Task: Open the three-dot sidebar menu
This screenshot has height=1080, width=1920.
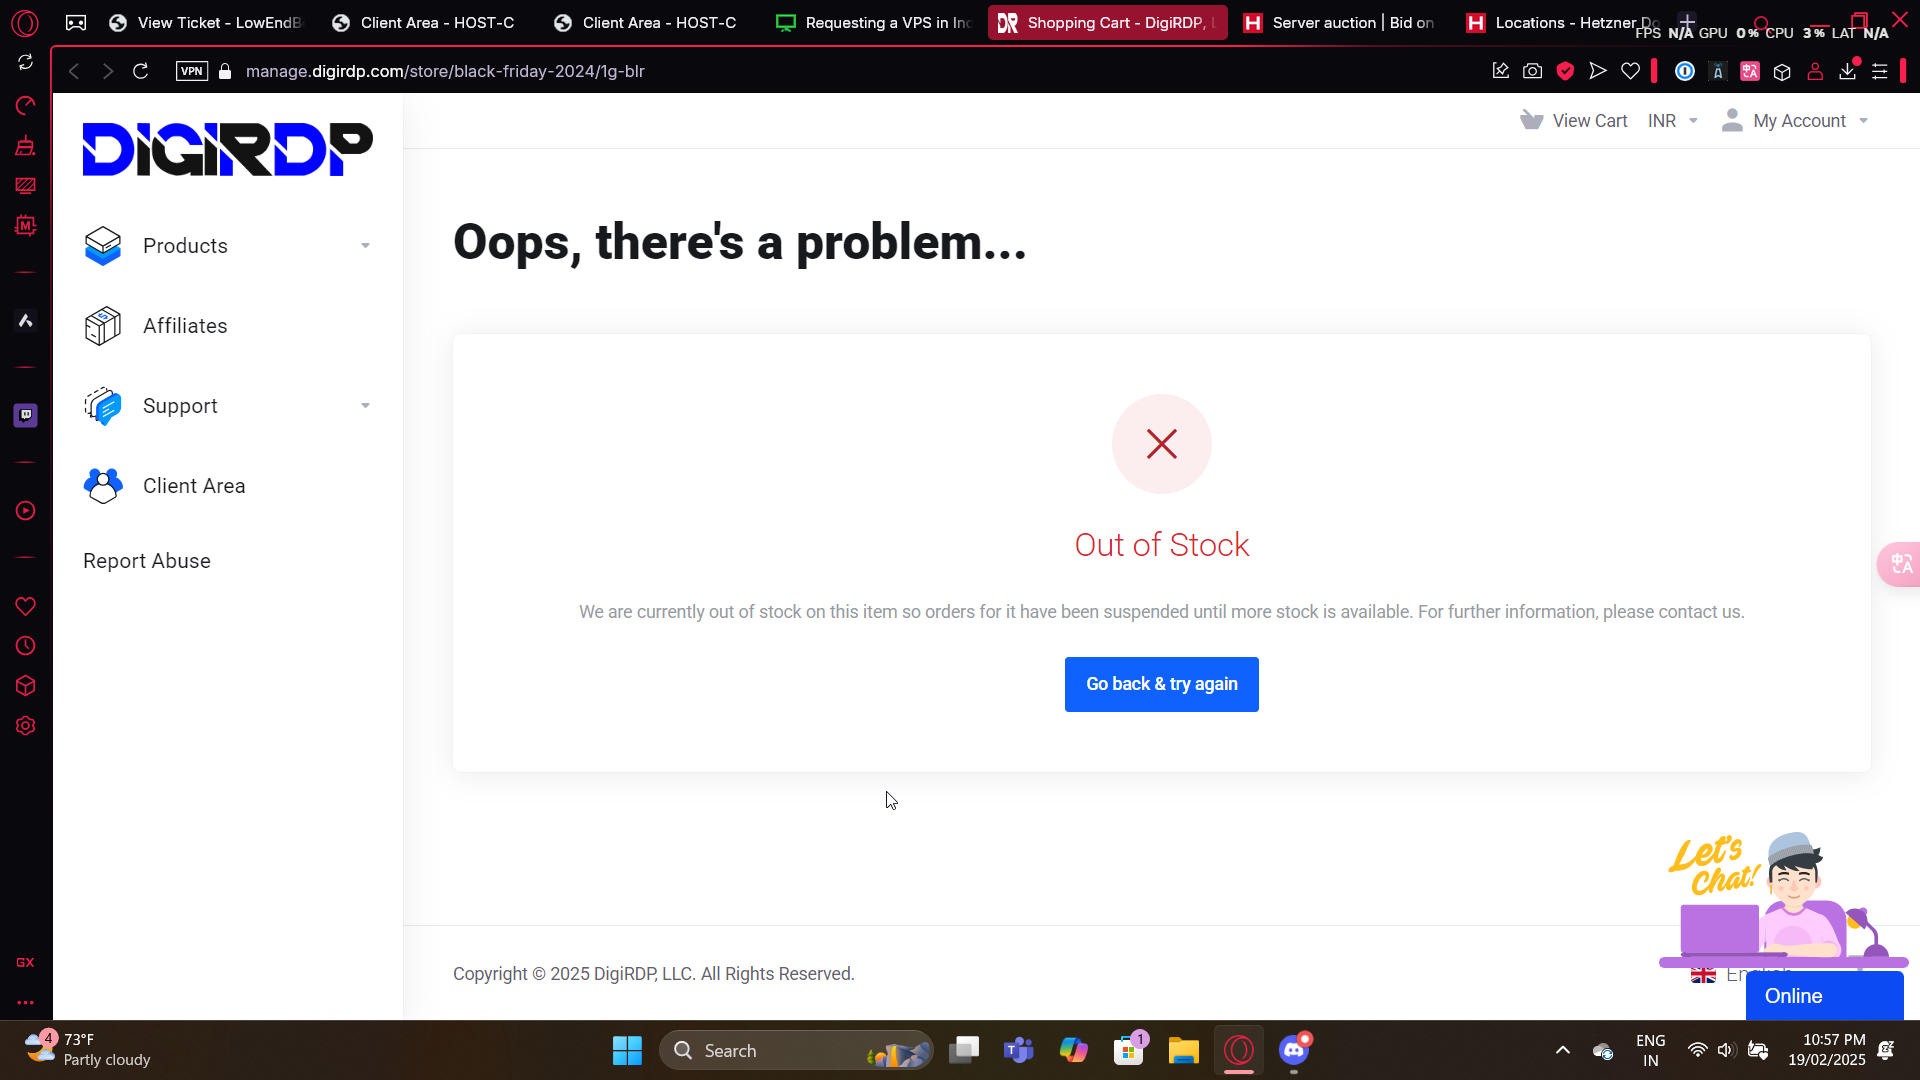Action: [x=26, y=1002]
